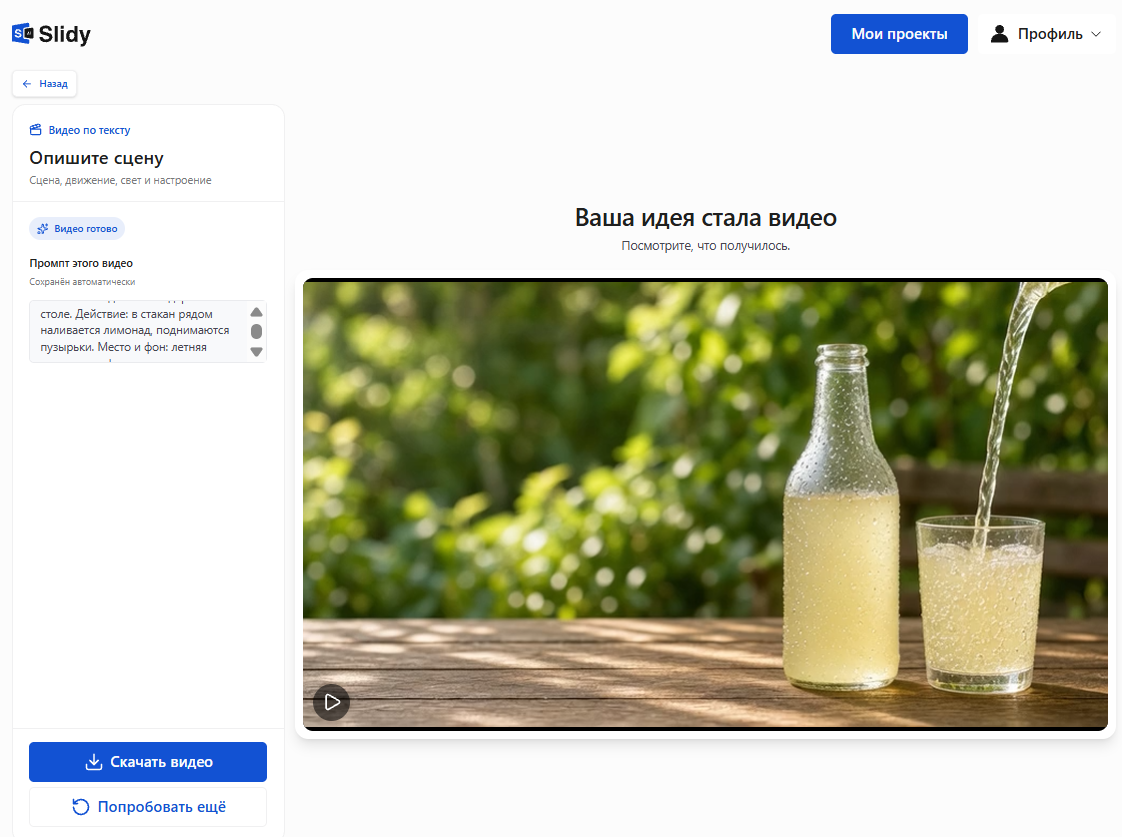The width and height of the screenshot is (1122, 837).
Task: Click the prompt scrollbar down arrow
Action: point(256,351)
